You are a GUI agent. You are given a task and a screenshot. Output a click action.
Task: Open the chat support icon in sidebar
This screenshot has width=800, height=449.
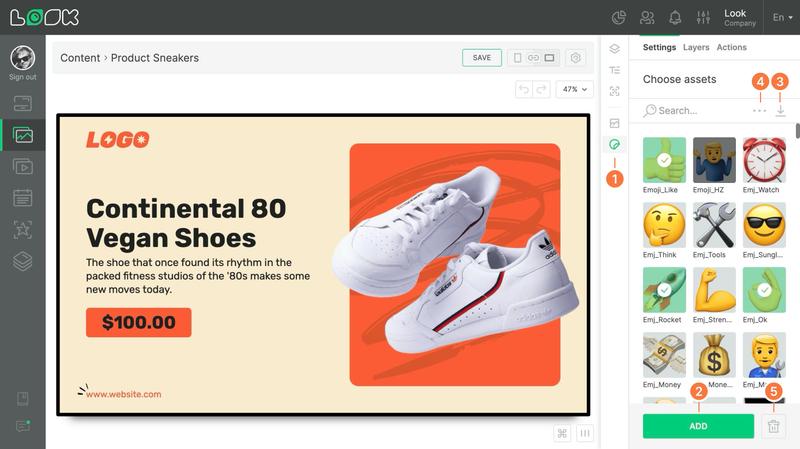click(22, 426)
